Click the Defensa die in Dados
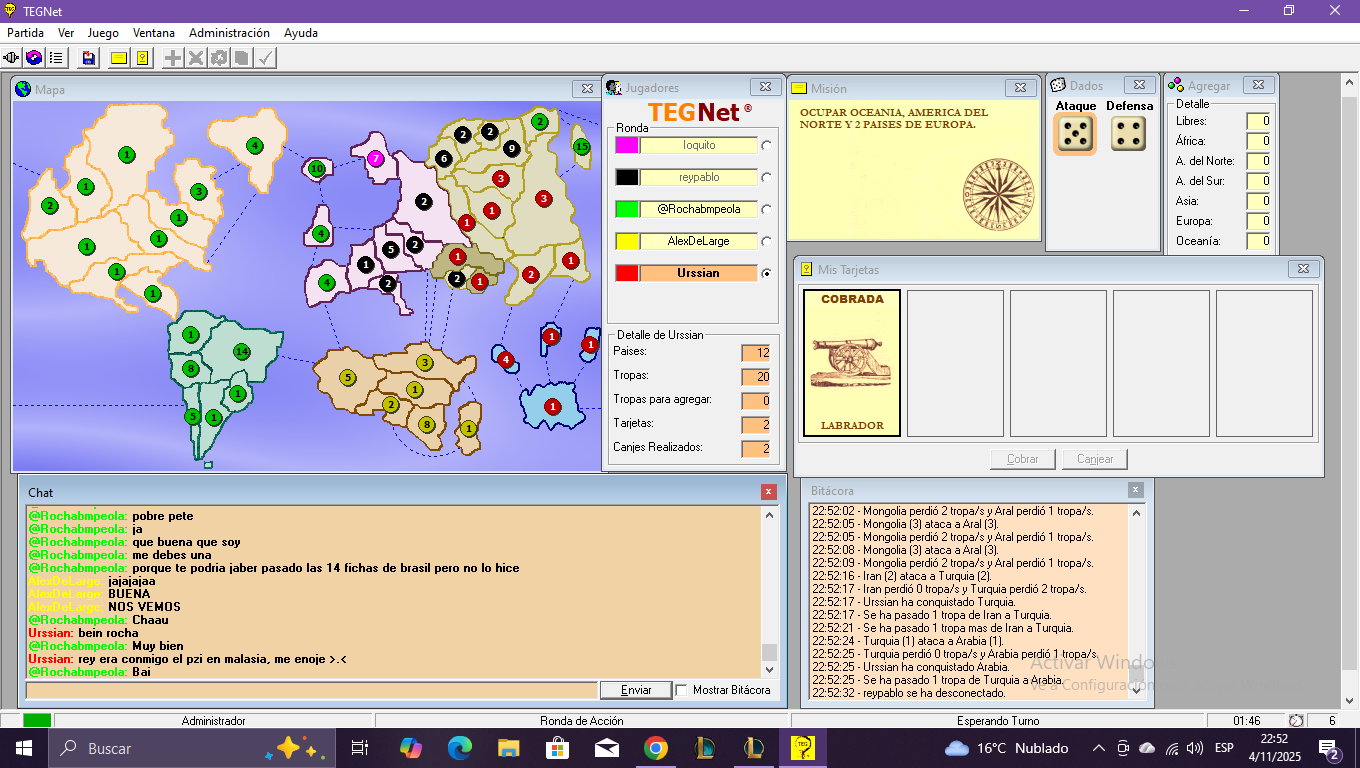The image size is (1360, 768). (1129, 134)
